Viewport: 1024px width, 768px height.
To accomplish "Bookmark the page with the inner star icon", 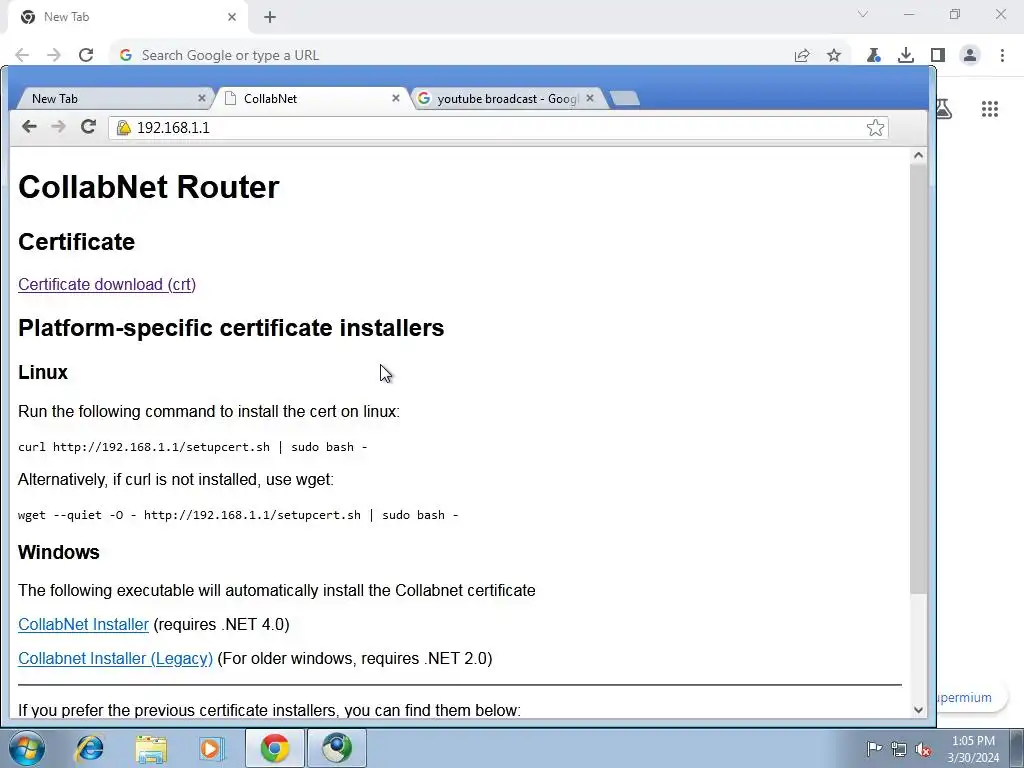I will point(875,127).
